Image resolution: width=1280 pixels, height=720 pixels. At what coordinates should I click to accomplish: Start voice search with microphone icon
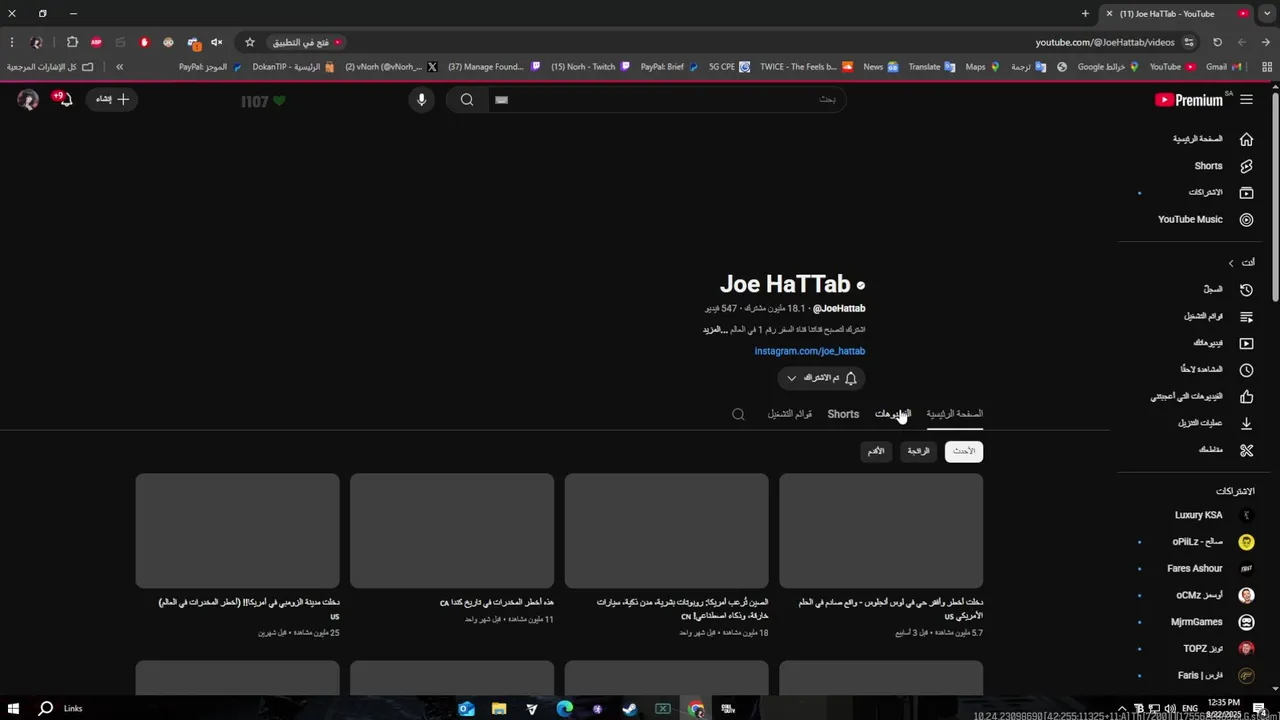pos(421,99)
